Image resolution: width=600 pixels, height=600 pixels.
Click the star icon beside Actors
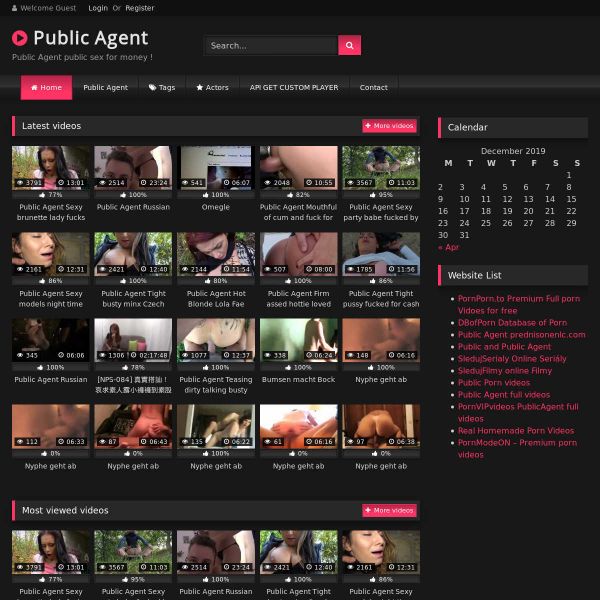coord(200,88)
